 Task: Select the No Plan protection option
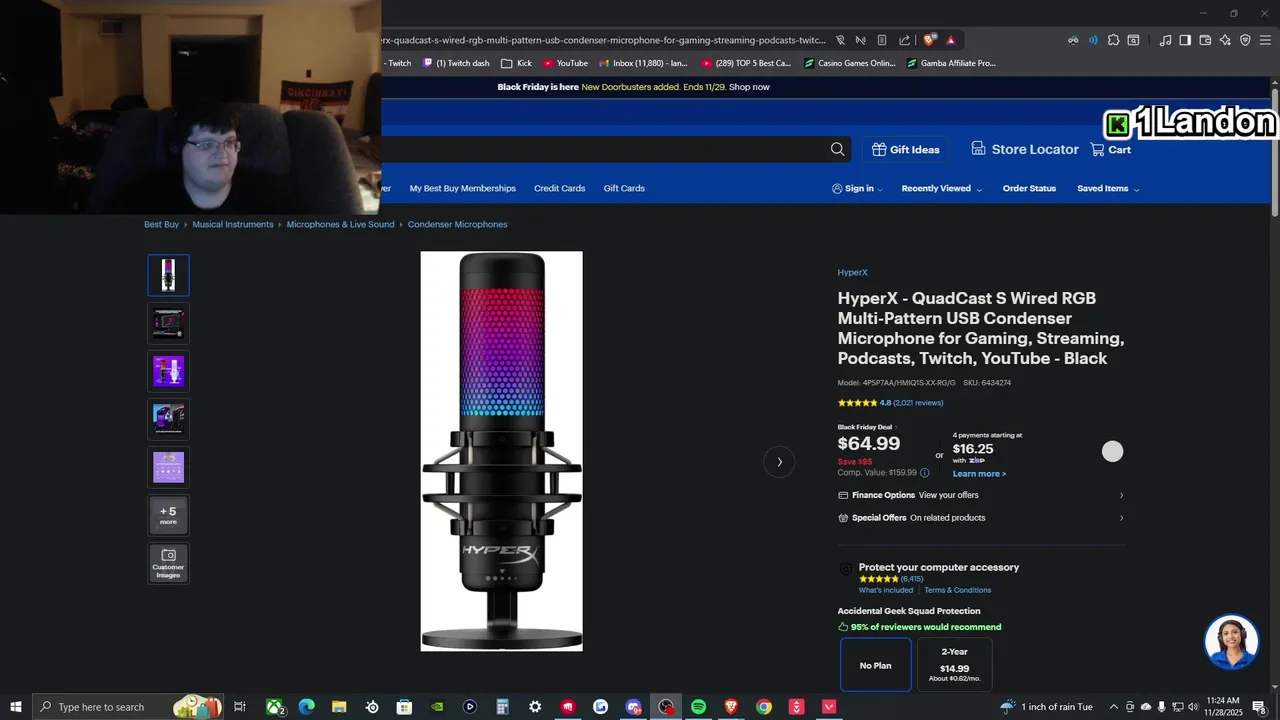875,665
